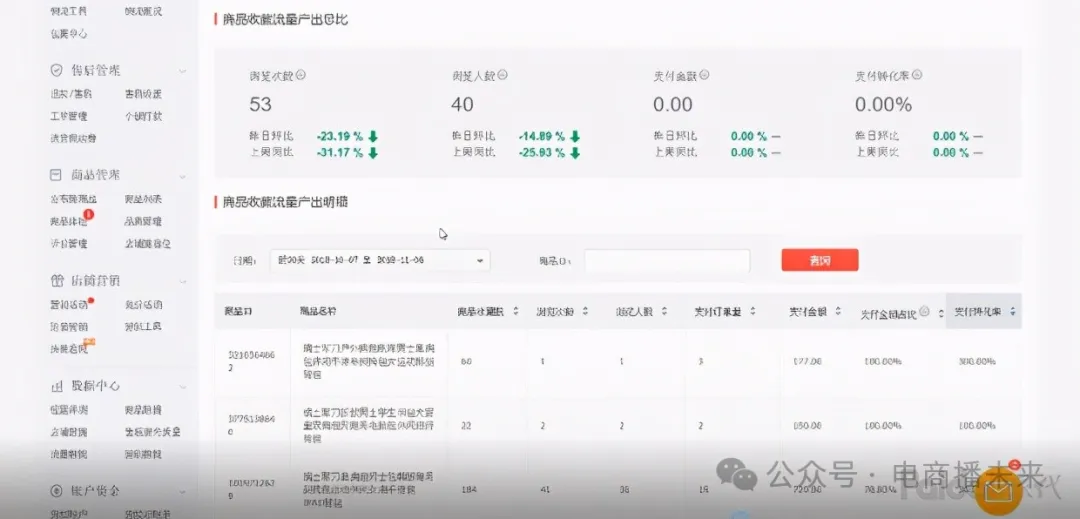Click the info icon beside 浏览次数 metric
The image size is (1080, 519).
click(301, 75)
